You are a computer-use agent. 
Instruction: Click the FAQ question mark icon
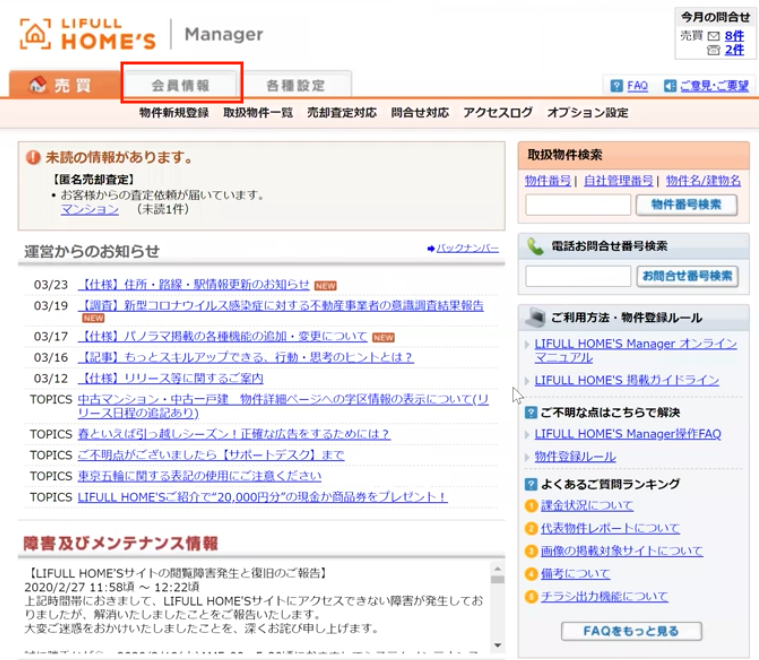point(616,86)
